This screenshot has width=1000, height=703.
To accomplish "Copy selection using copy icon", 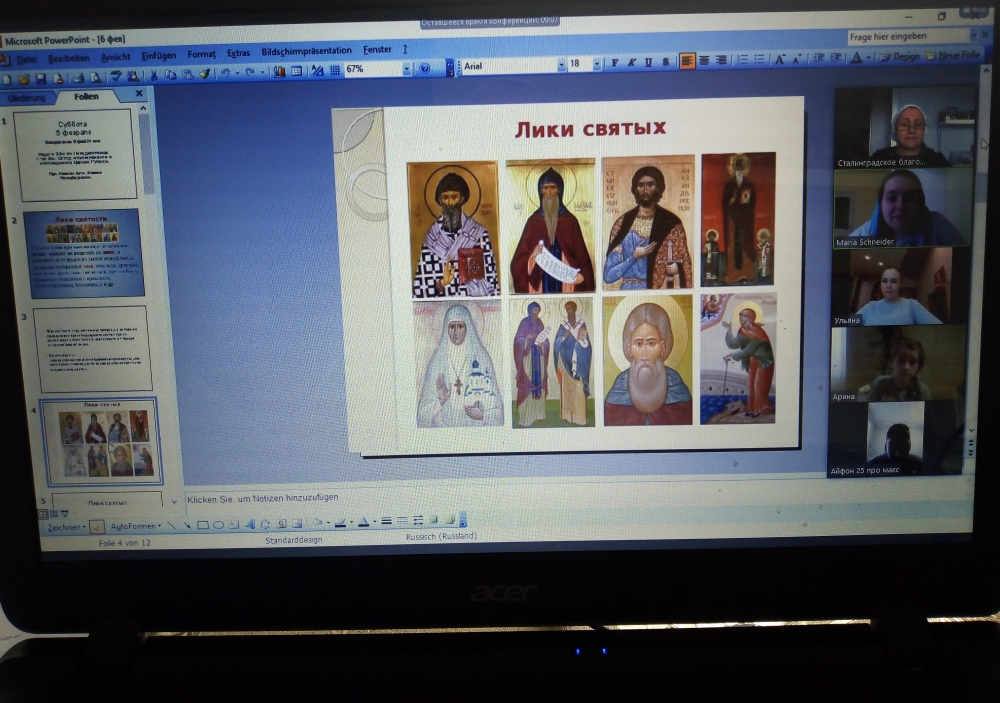I will 170,75.
